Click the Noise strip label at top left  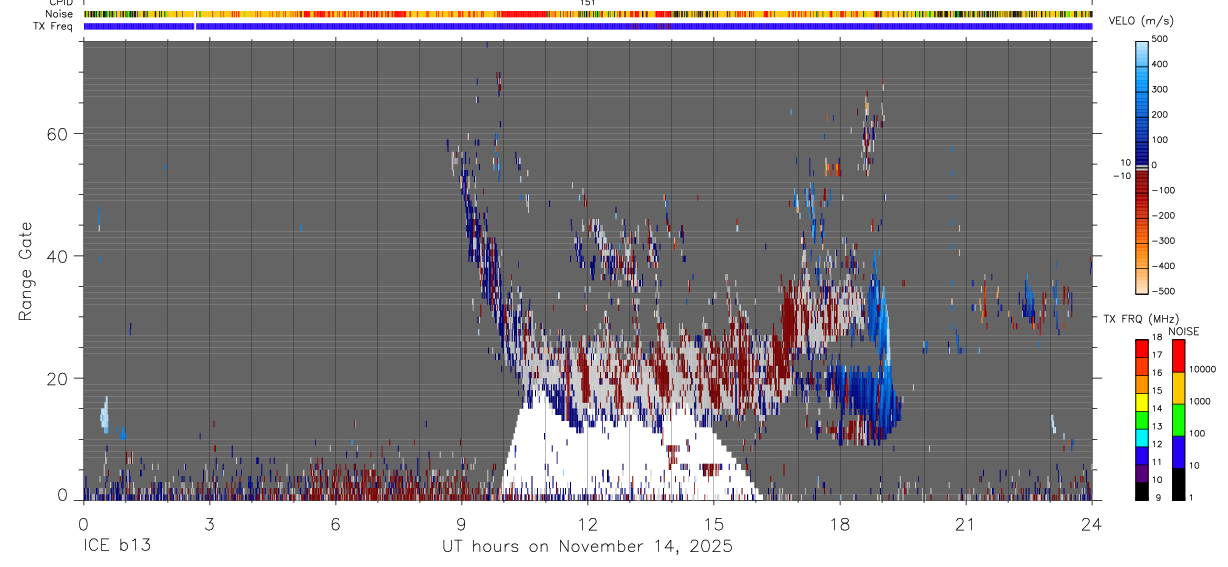click(x=59, y=14)
